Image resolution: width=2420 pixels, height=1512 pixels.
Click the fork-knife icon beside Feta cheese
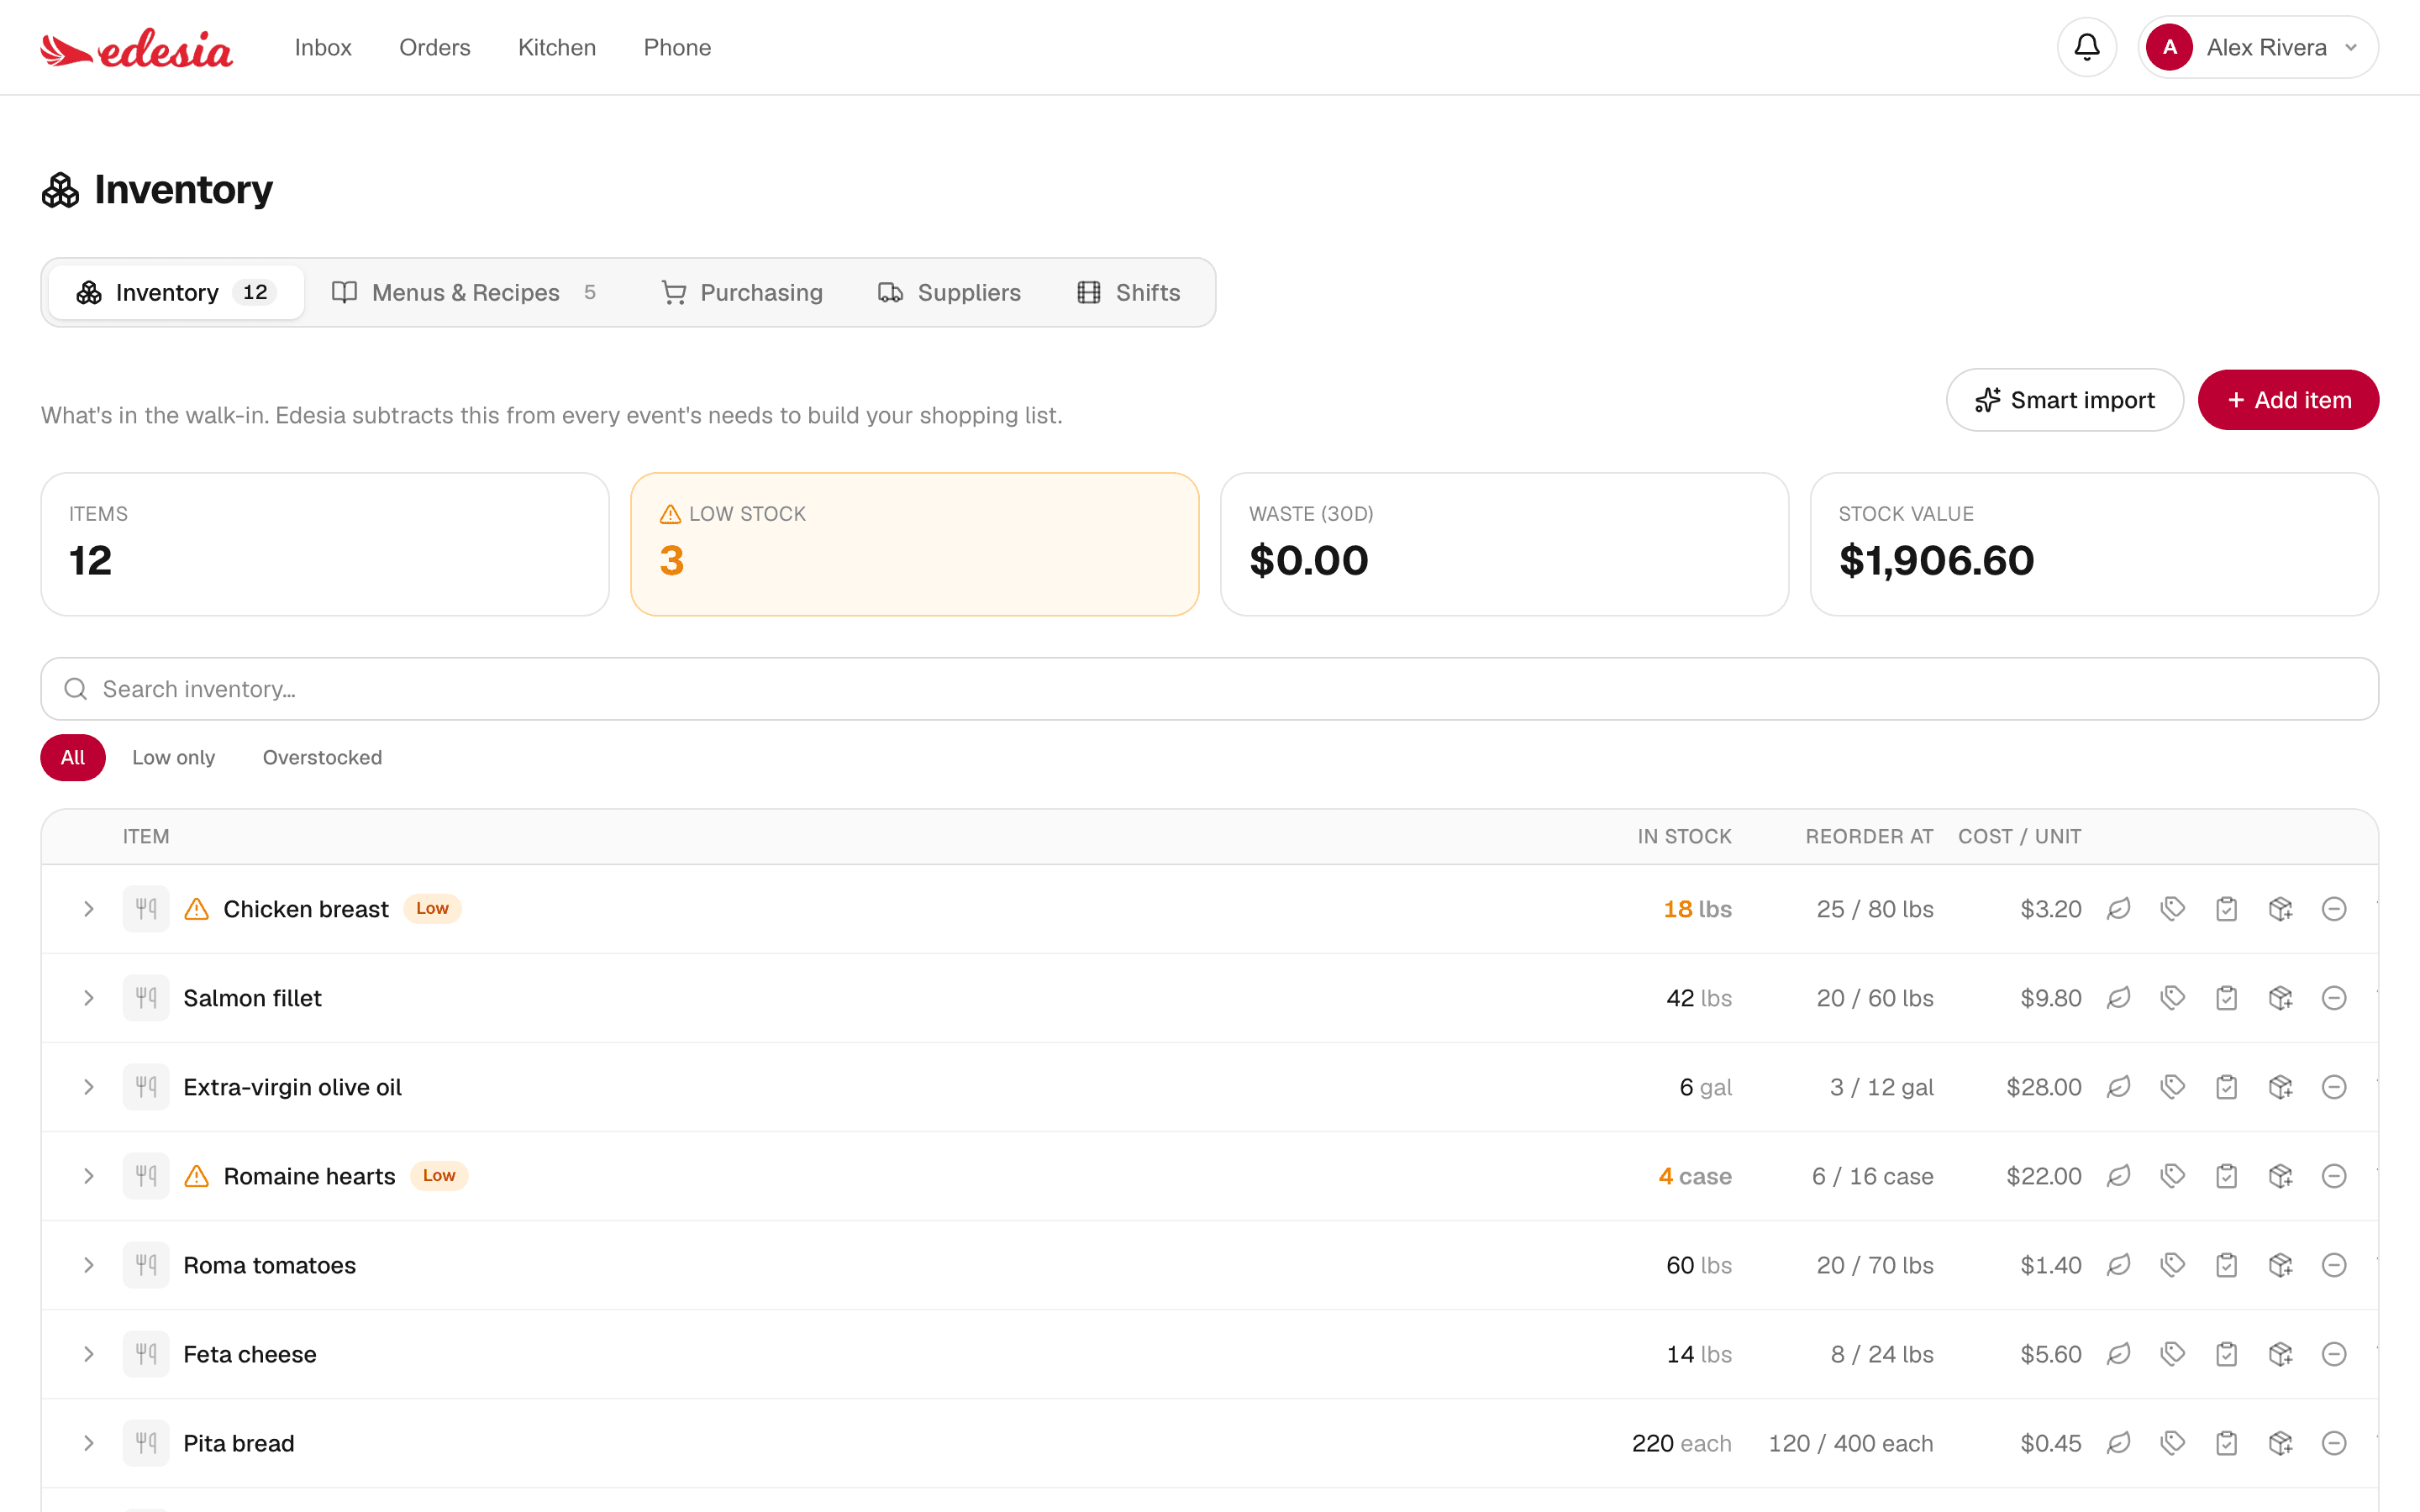pyautogui.click(x=146, y=1354)
